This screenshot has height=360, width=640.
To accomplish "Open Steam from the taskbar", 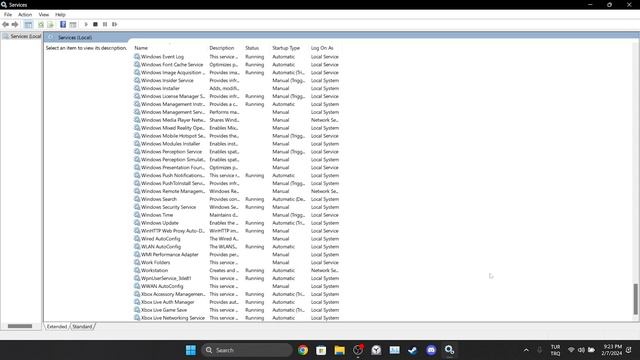I will (413, 350).
